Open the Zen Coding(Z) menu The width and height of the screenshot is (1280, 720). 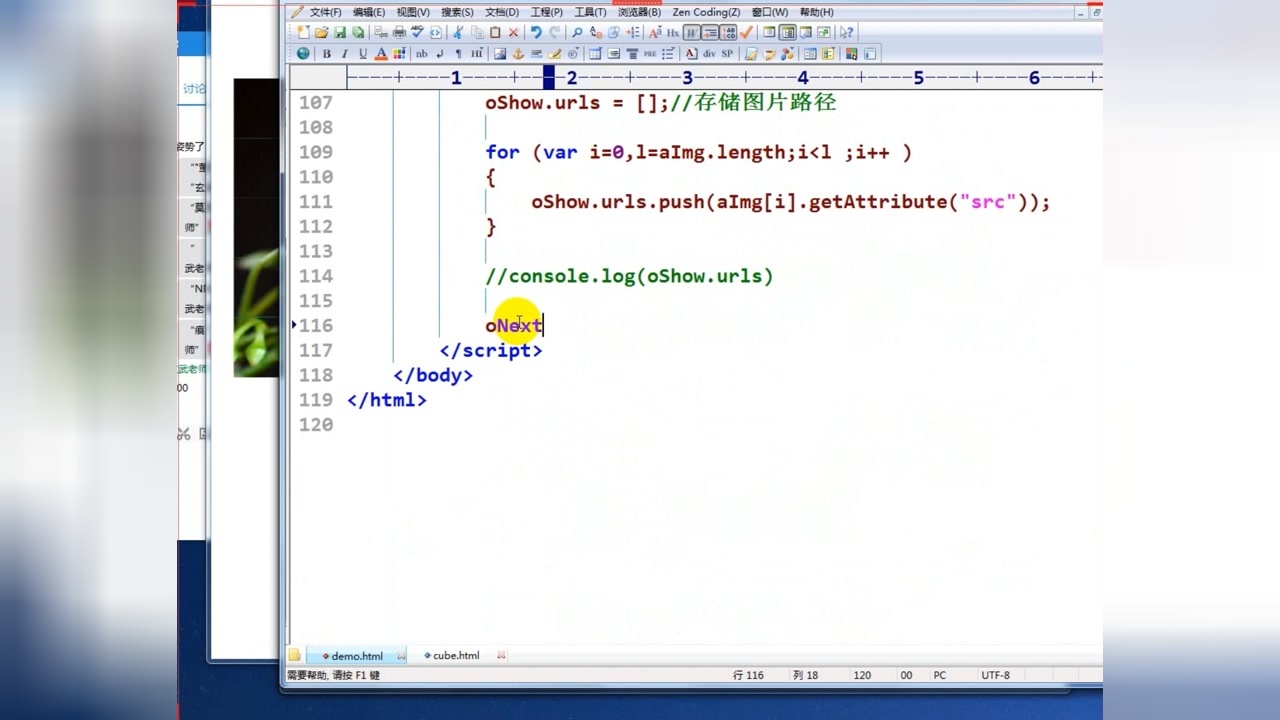pyautogui.click(x=706, y=12)
